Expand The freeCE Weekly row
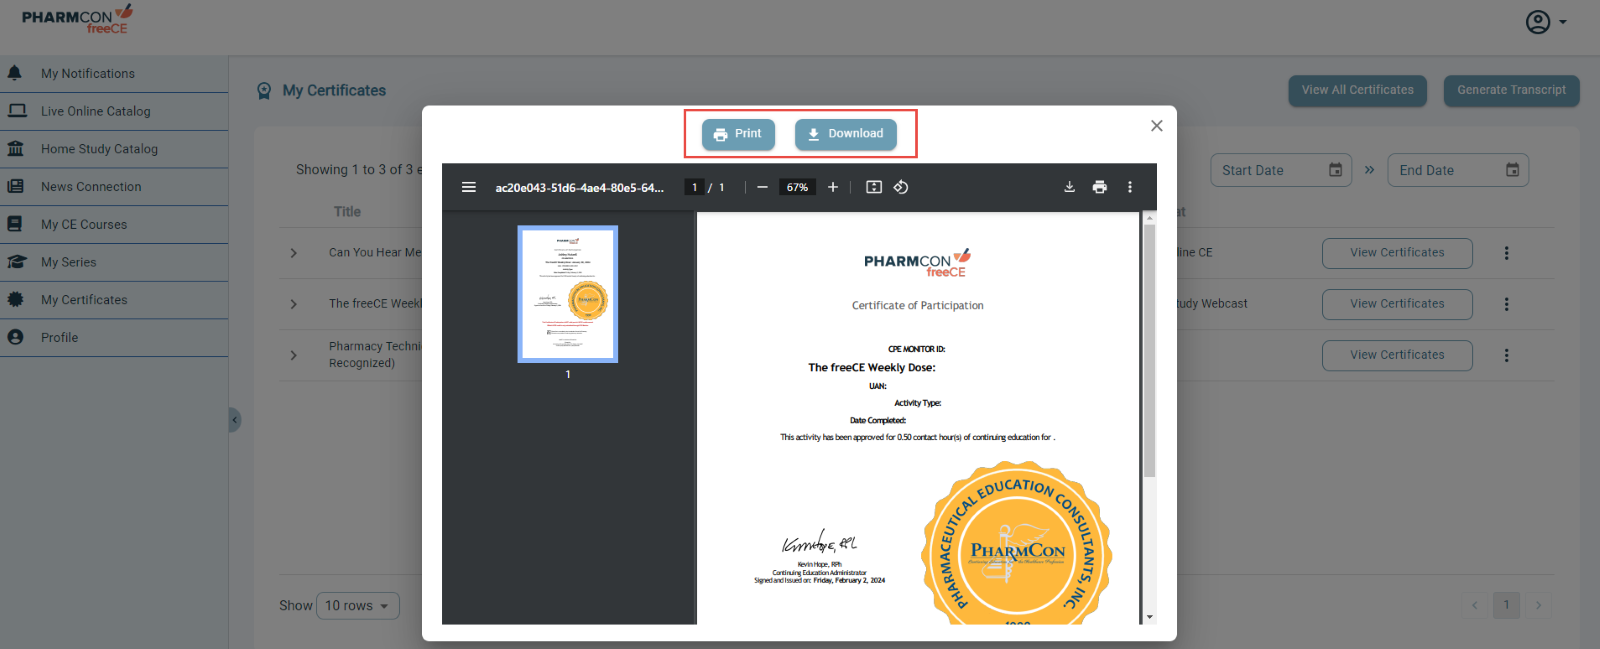The image size is (1600, 649). tap(293, 304)
